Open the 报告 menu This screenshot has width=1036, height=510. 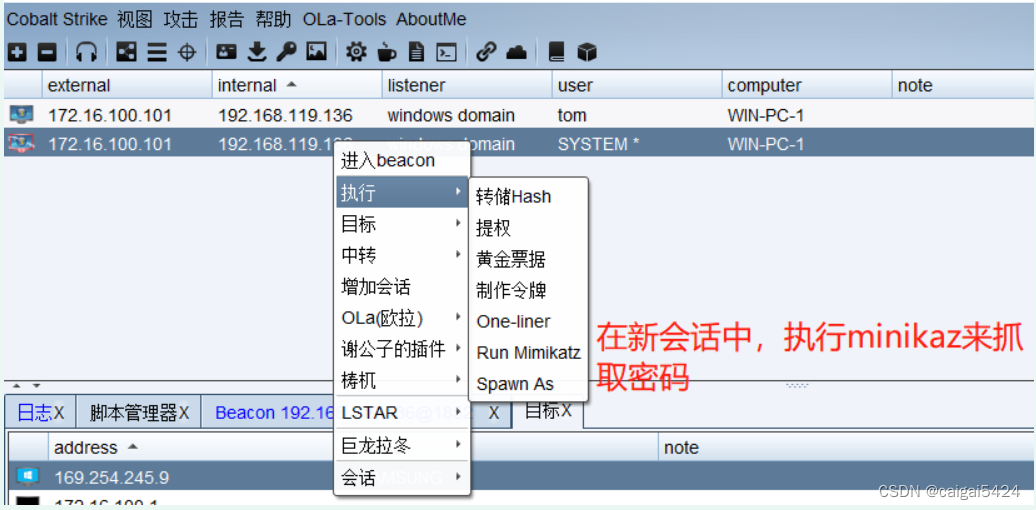click(227, 20)
